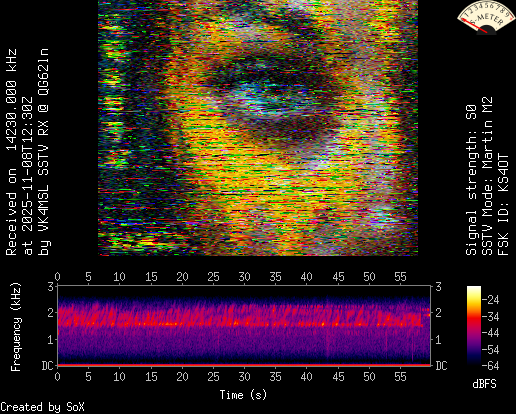
Task: Select the "Signal strength: S0" text
Action: tap(471, 180)
